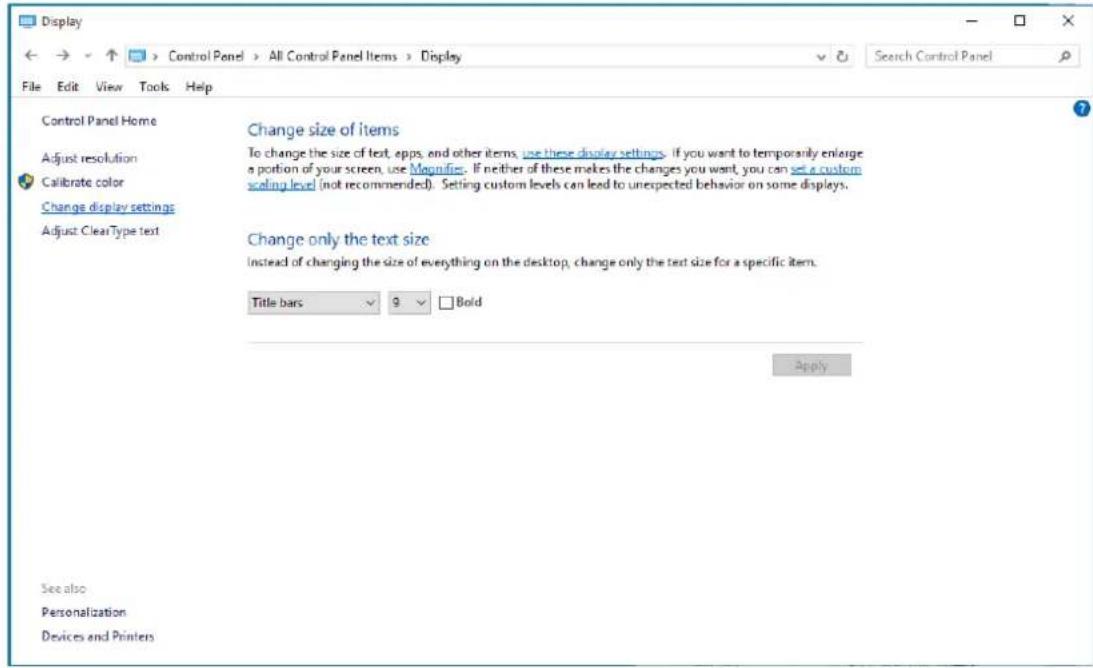Click in the Search Control Panel field

tap(955, 57)
